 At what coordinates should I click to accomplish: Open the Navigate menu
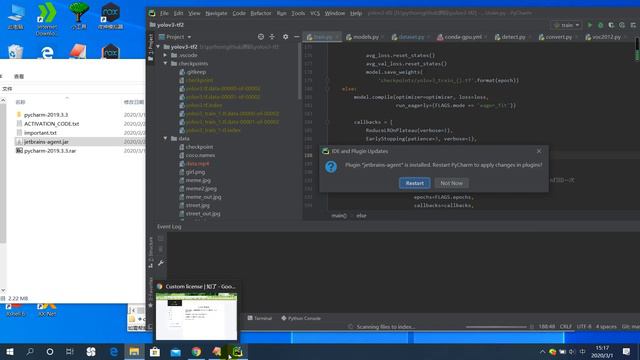click(216, 13)
